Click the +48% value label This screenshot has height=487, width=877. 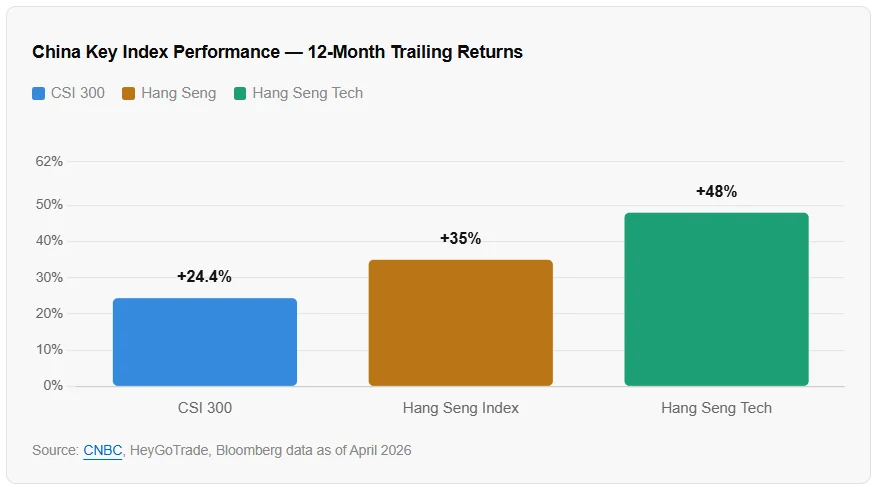tap(716, 192)
